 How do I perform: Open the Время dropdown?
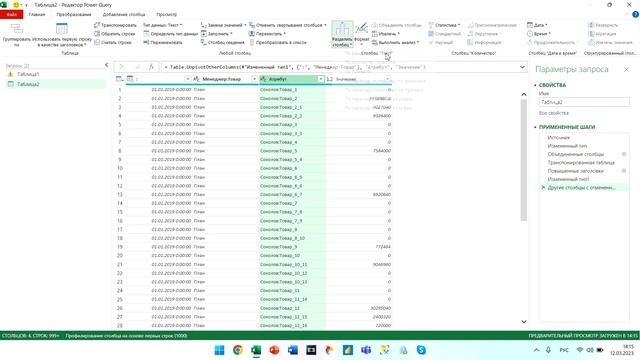click(x=539, y=34)
